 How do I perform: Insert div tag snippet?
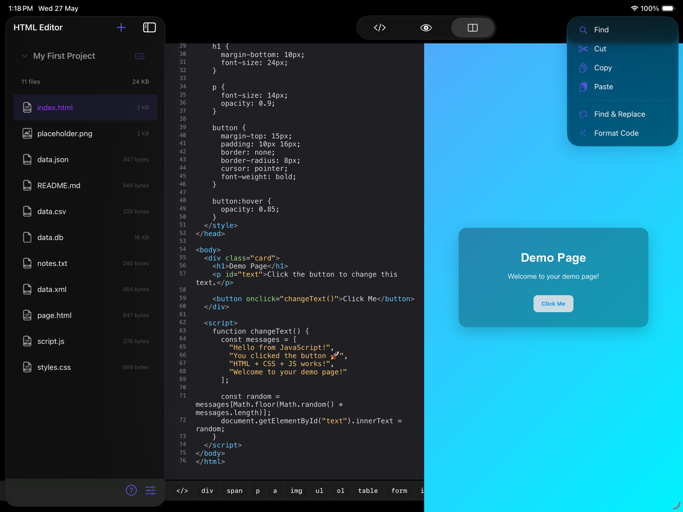pos(207,491)
